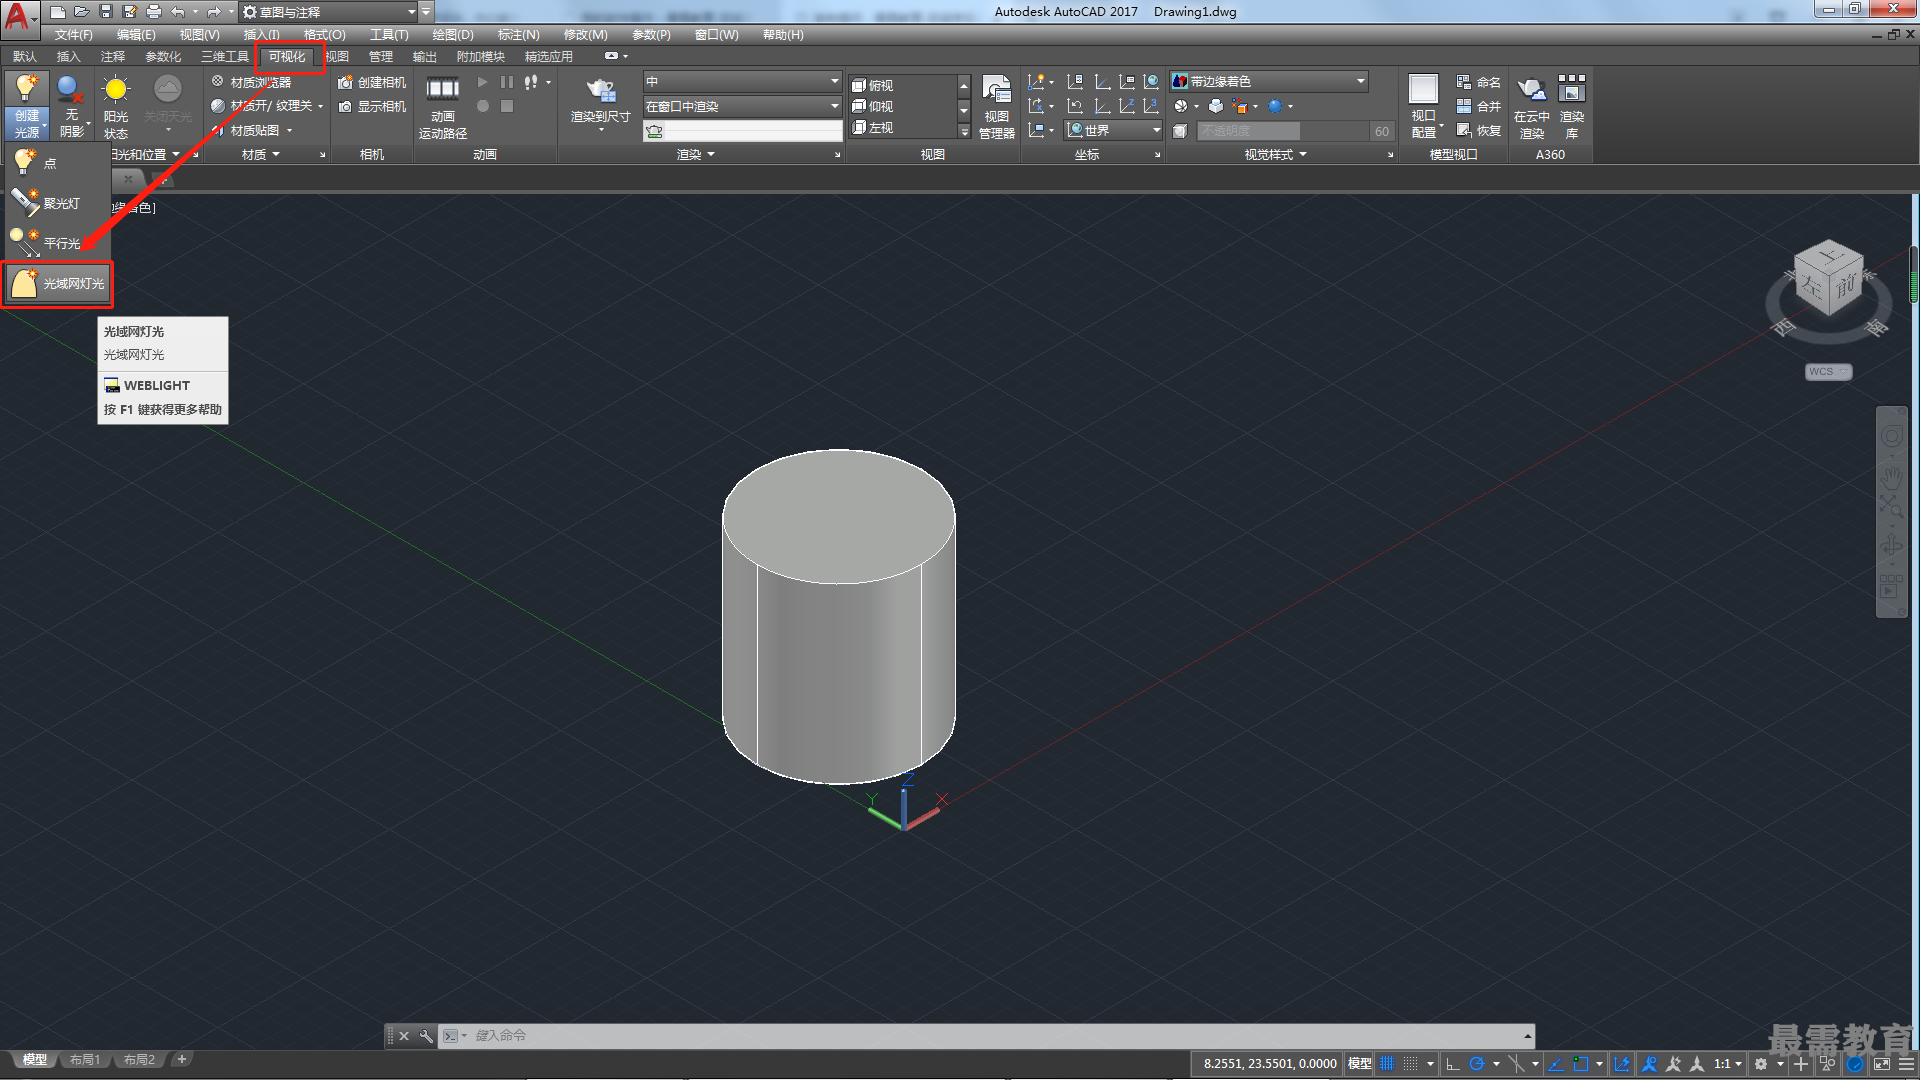Toggle ortho mode in status bar
The height and width of the screenshot is (1080, 1920).
(x=1453, y=1064)
